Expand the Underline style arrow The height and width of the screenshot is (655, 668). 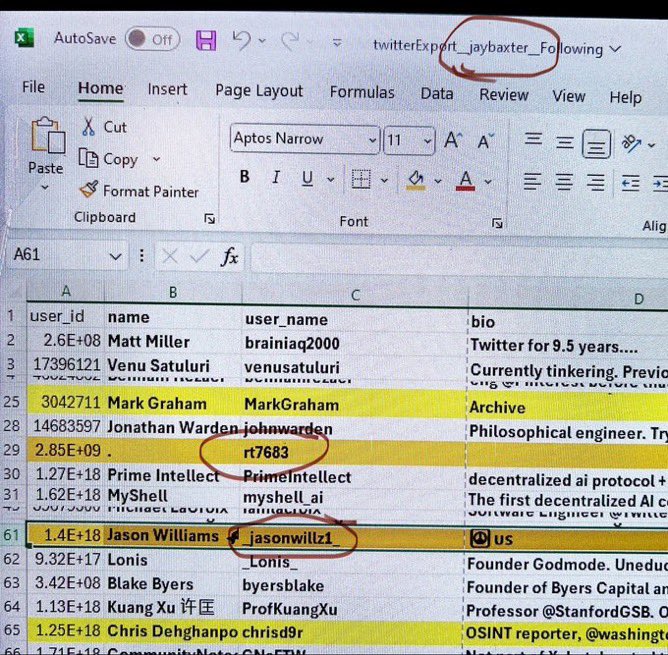(x=331, y=179)
